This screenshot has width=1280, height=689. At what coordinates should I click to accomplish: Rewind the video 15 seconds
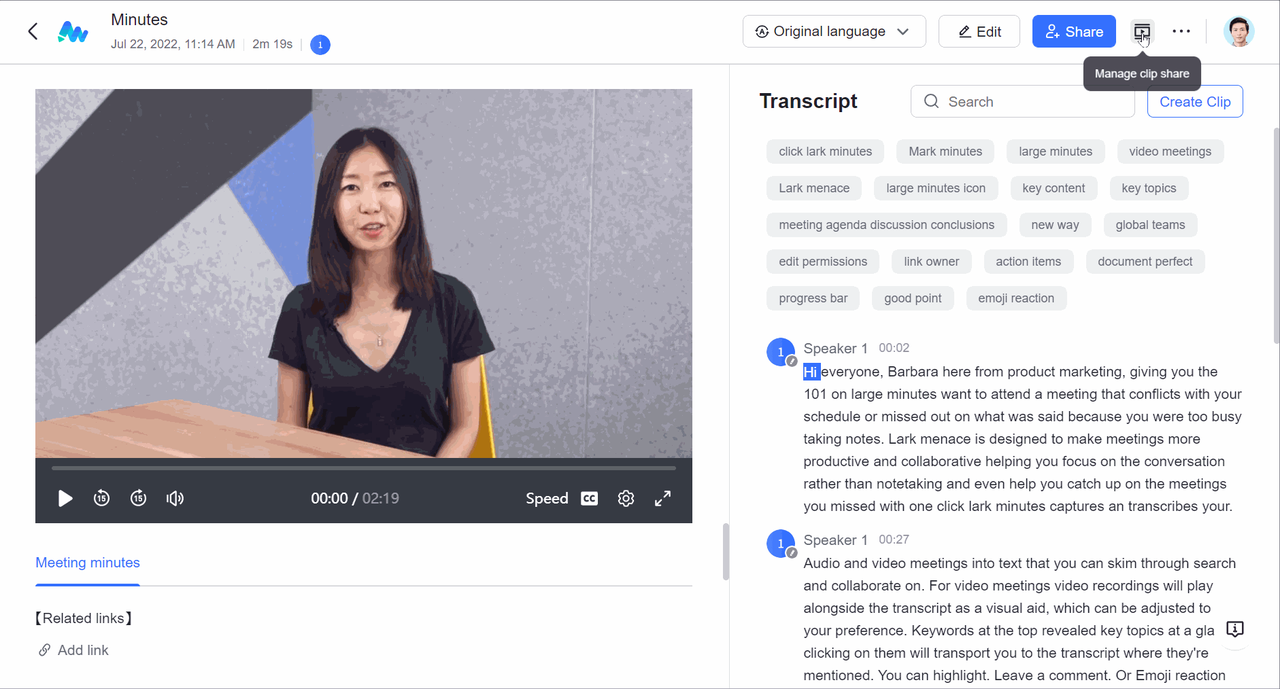[101, 497]
